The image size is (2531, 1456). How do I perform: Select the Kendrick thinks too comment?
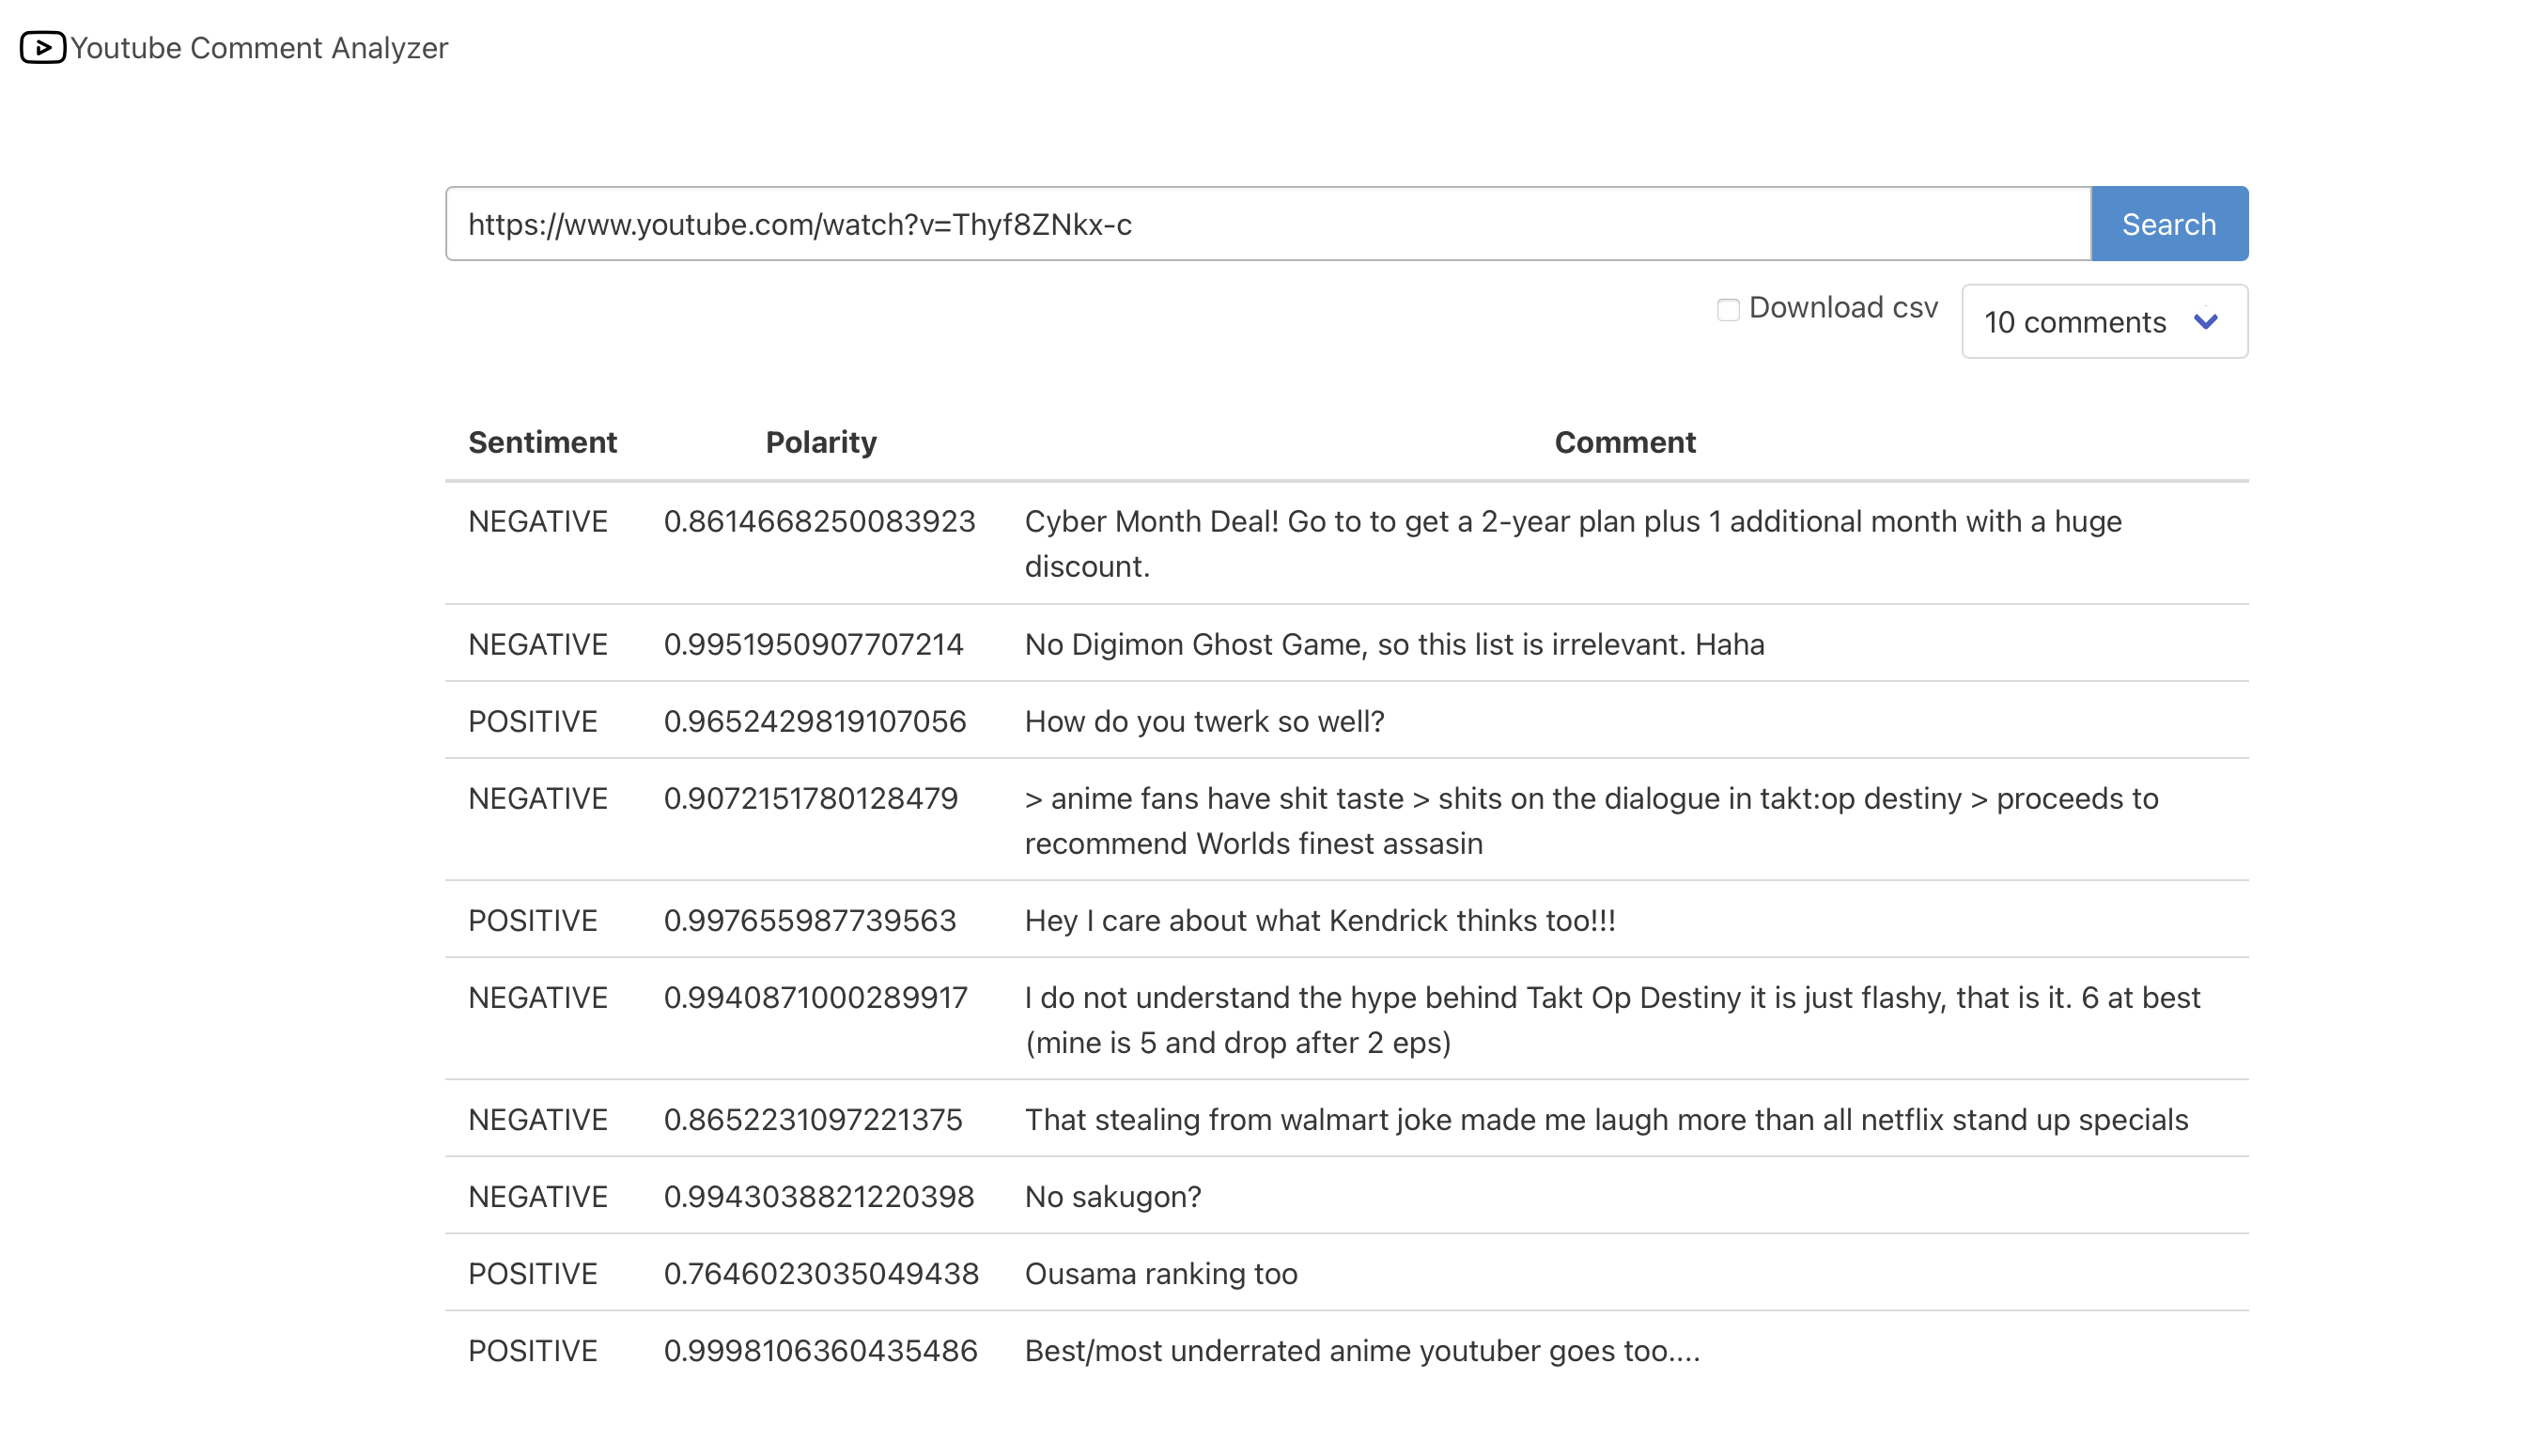tap(1319, 920)
